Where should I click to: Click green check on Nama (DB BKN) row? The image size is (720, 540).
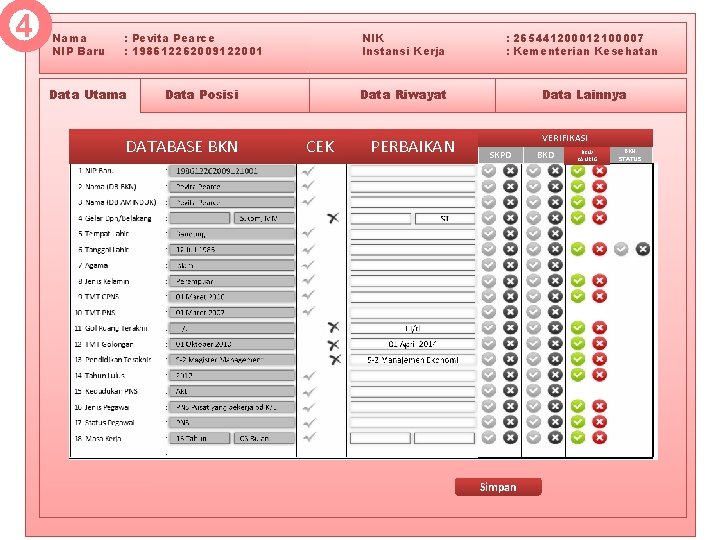[578, 186]
